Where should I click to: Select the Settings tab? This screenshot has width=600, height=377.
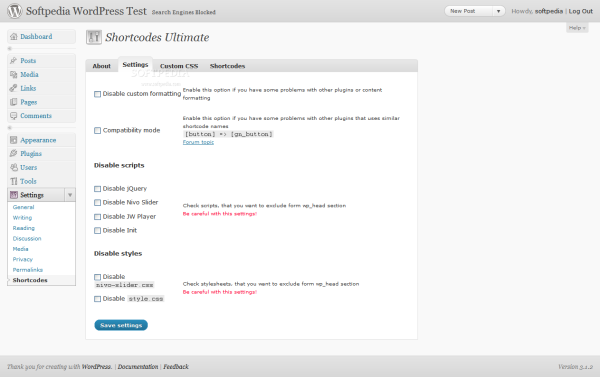coord(135,65)
